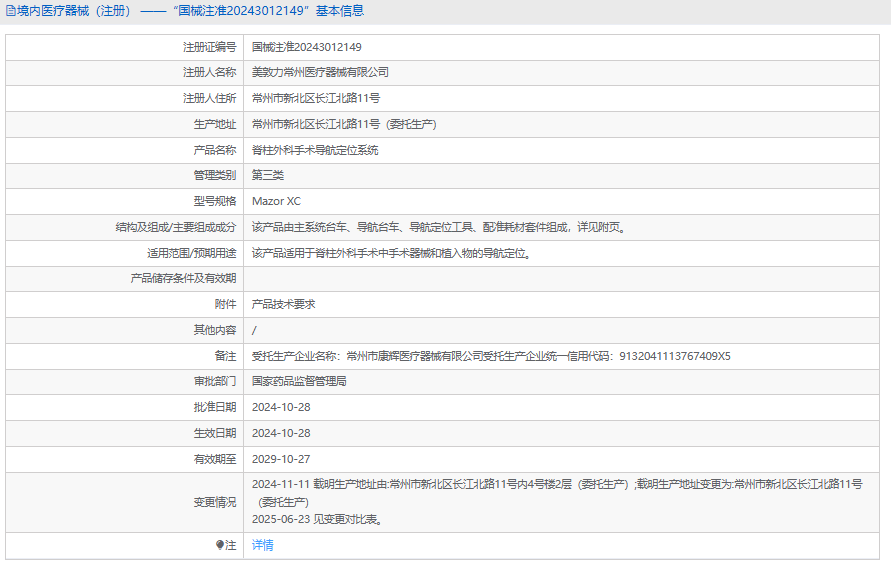Screen dimensions: 891x566
Task: Click the structure description starting 该产品由主系统台车
Action: coord(439,227)
